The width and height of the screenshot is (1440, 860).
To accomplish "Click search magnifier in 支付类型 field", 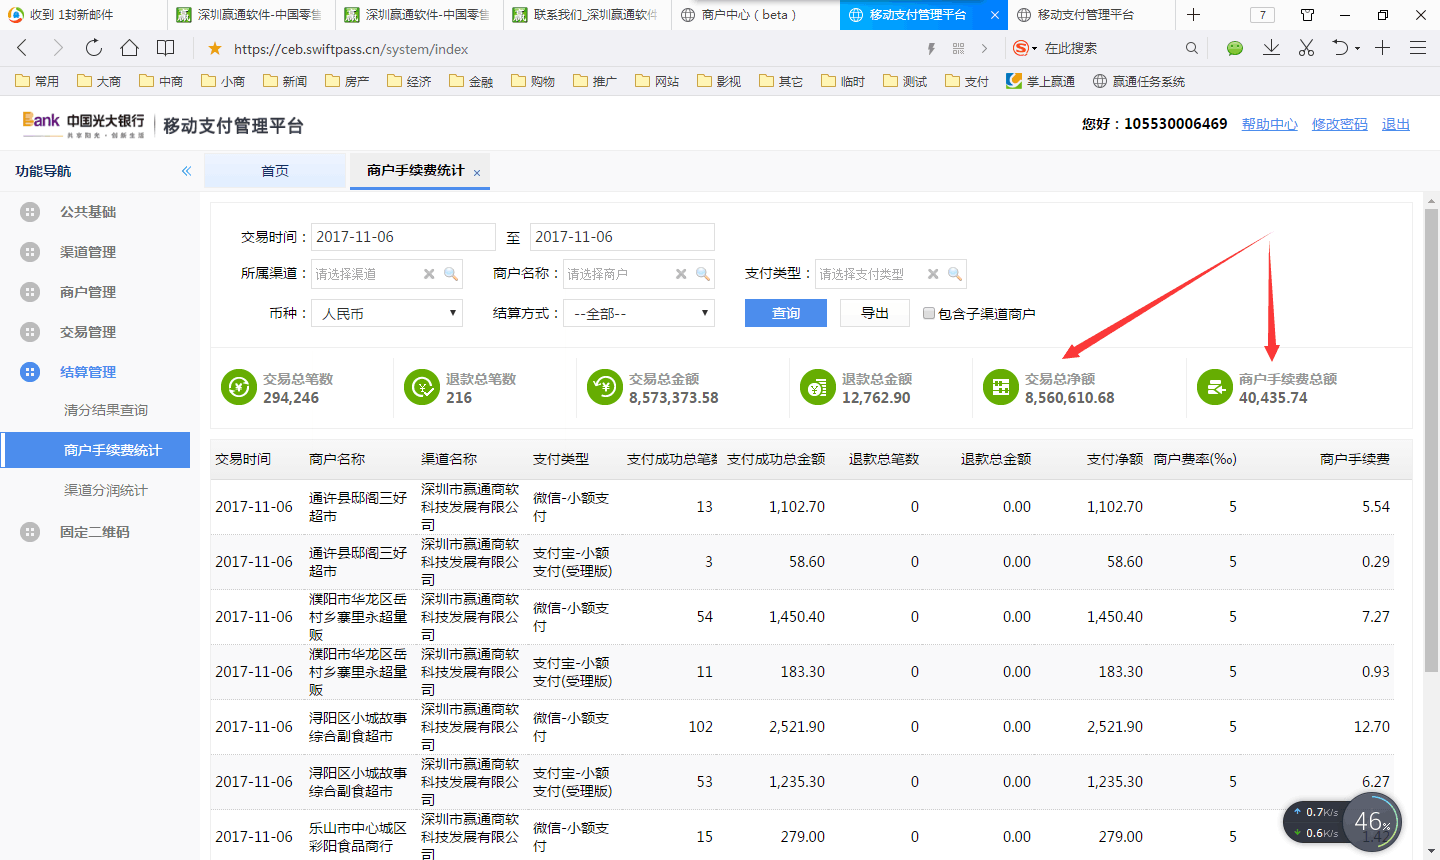I will [x=955, y=274].
